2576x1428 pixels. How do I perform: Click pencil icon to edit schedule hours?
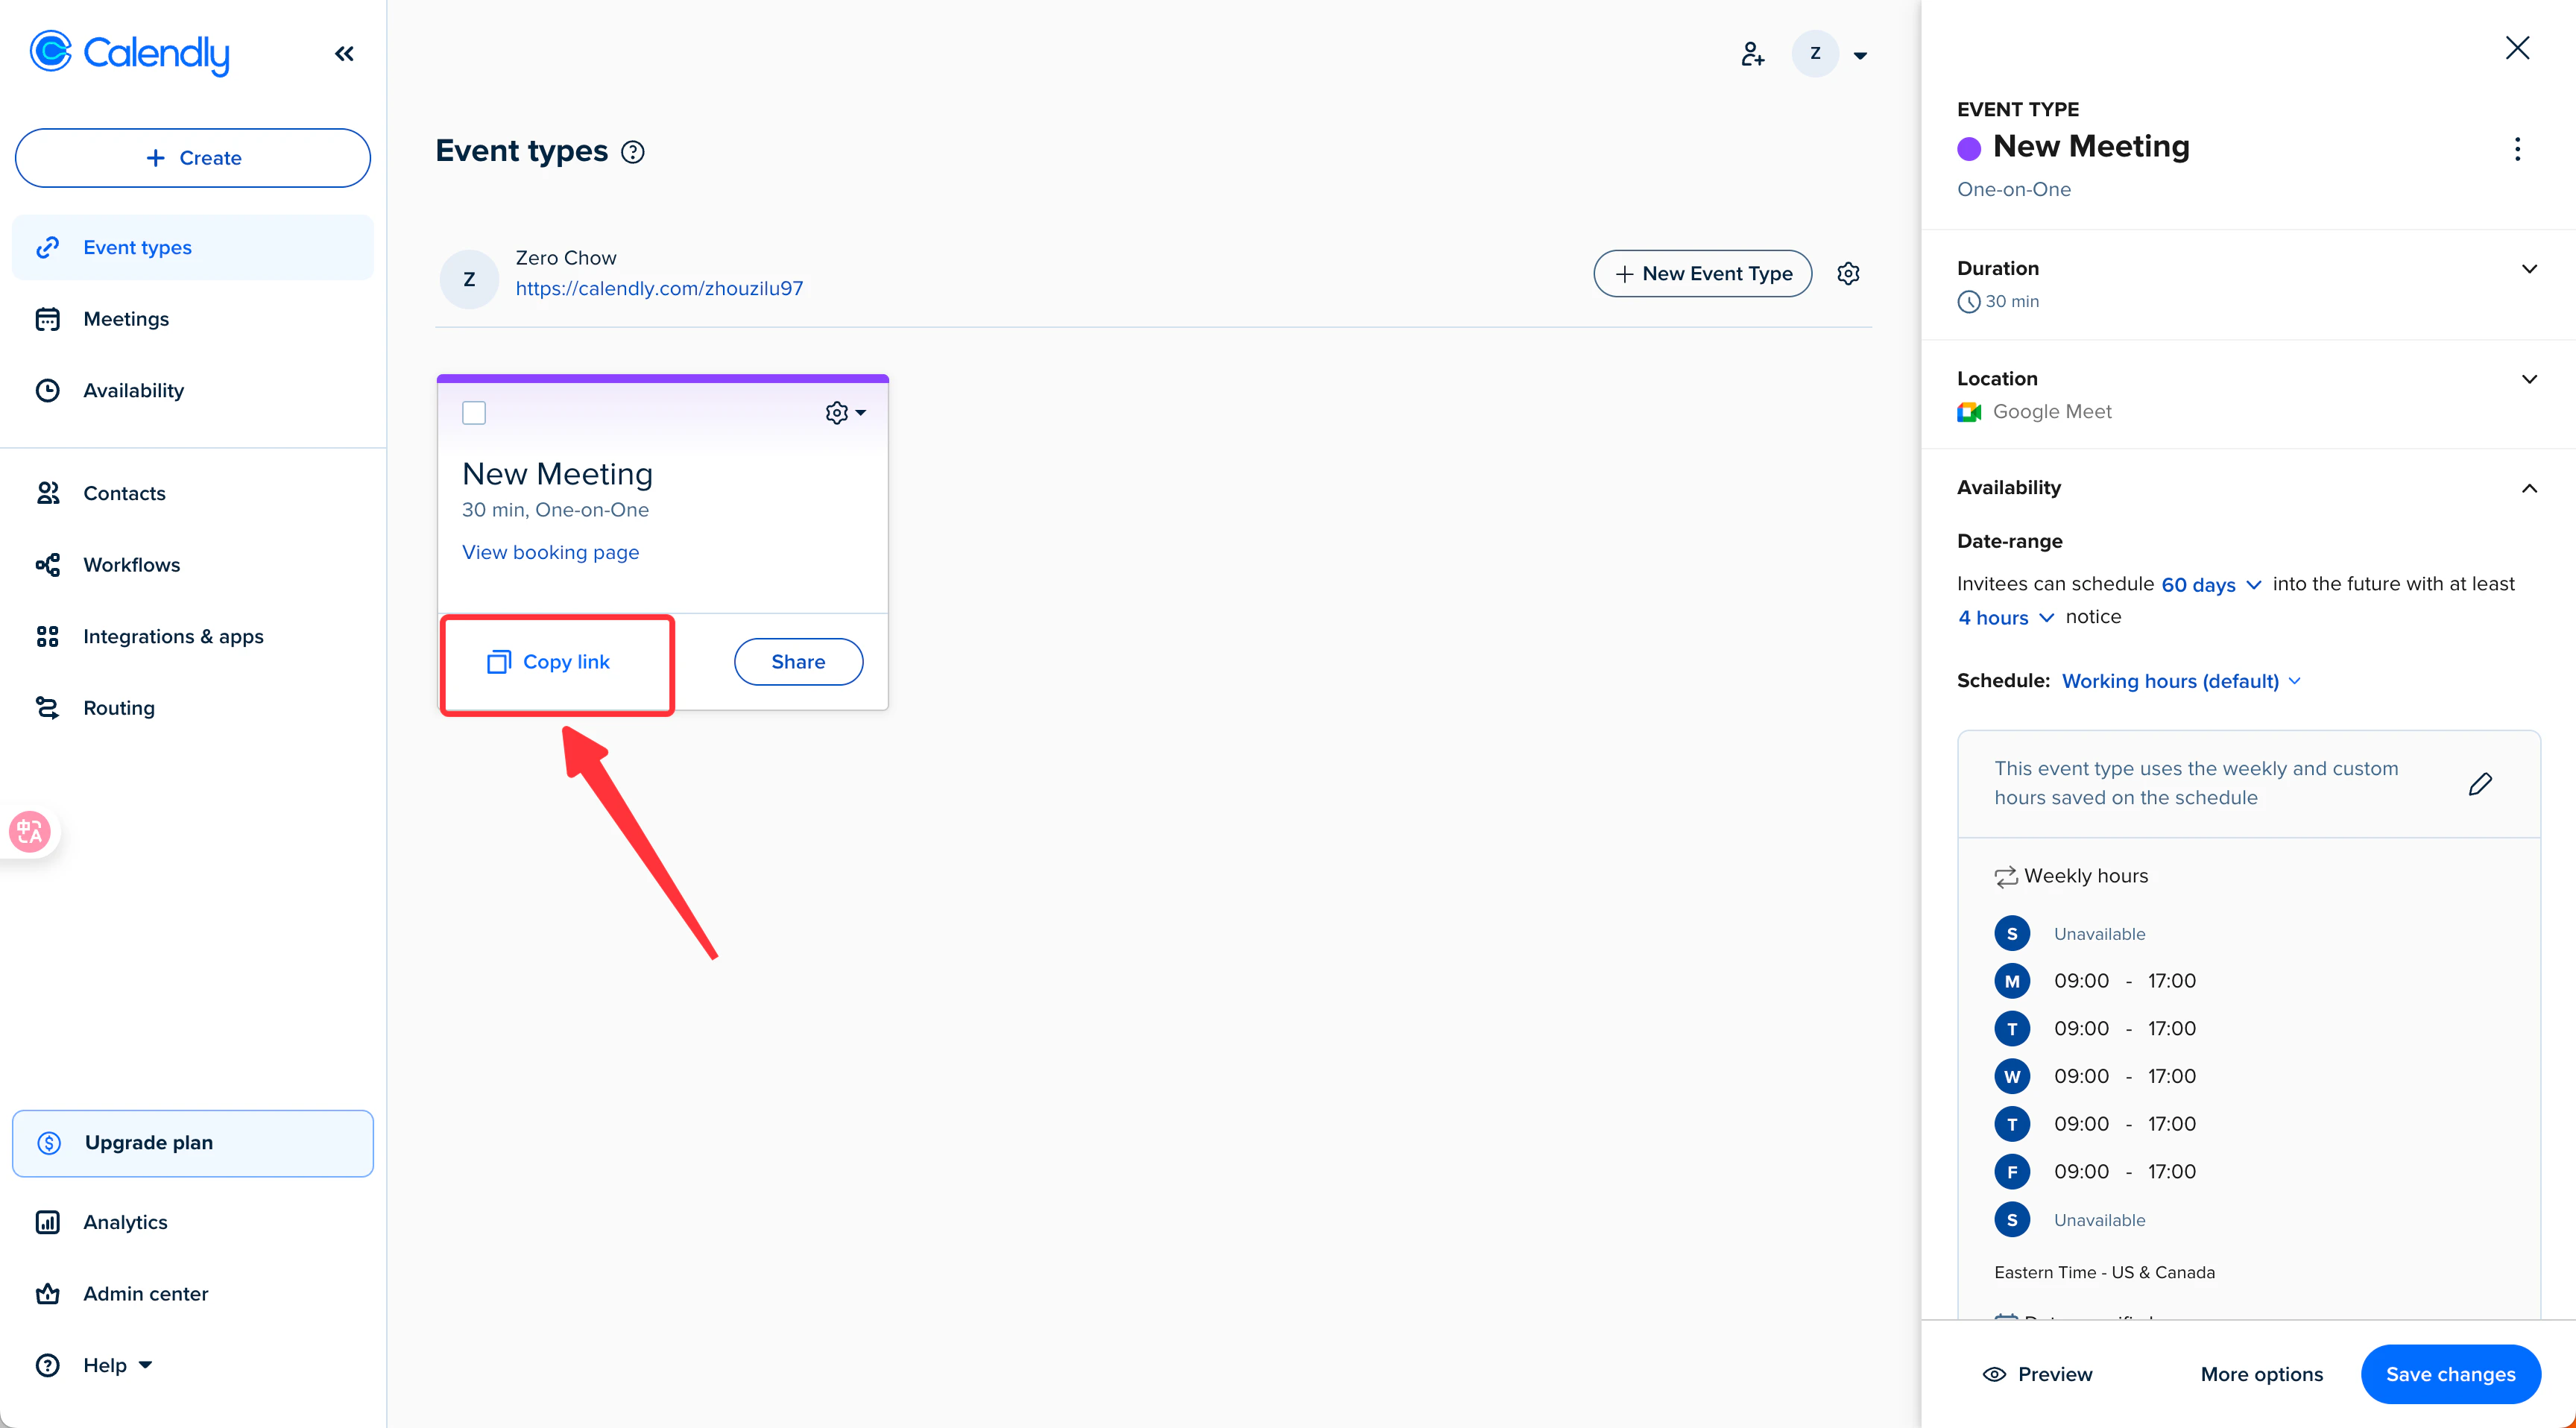tap(2480, 784)
